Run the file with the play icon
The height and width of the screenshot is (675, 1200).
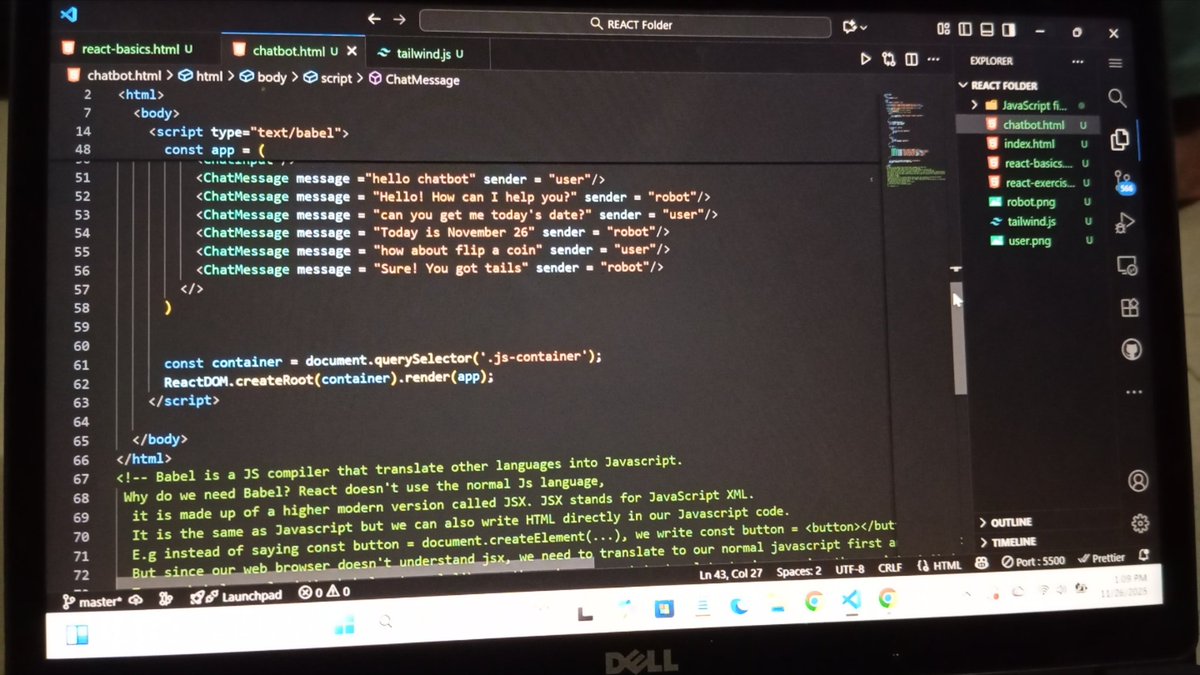[866, 59]
